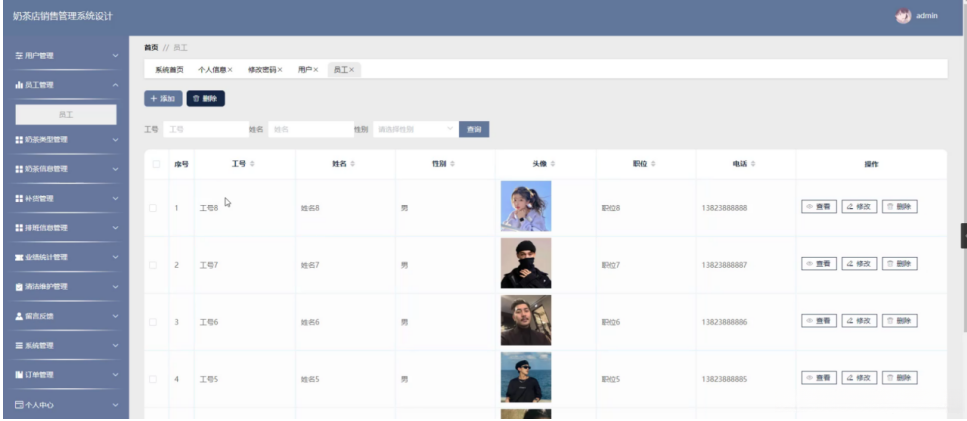The image size is (967, 421).
Task: Click 查看 for 工号6 row
Action: coord(819,321)
